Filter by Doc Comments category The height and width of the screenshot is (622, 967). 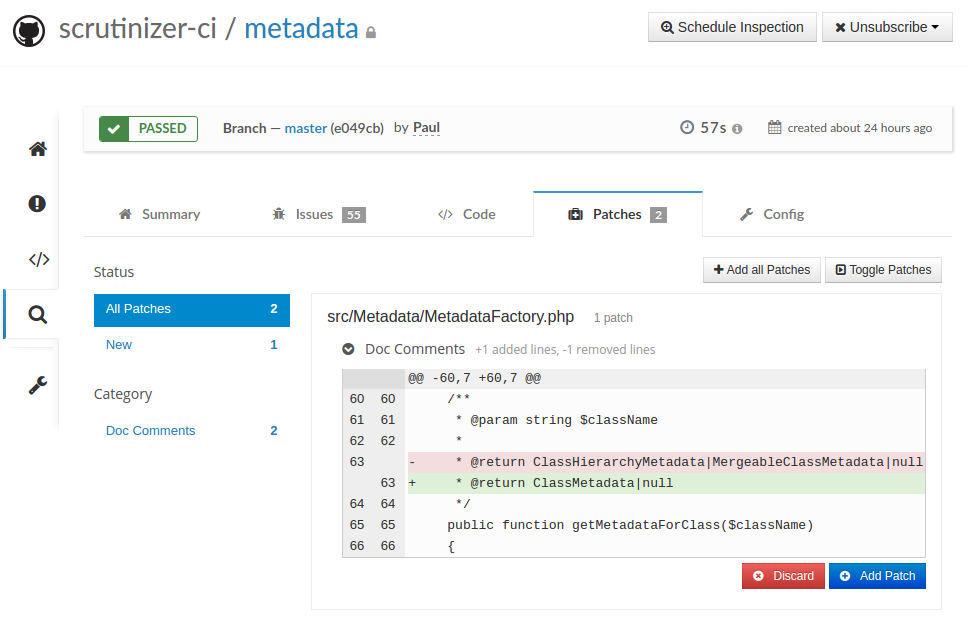(192, 431)
